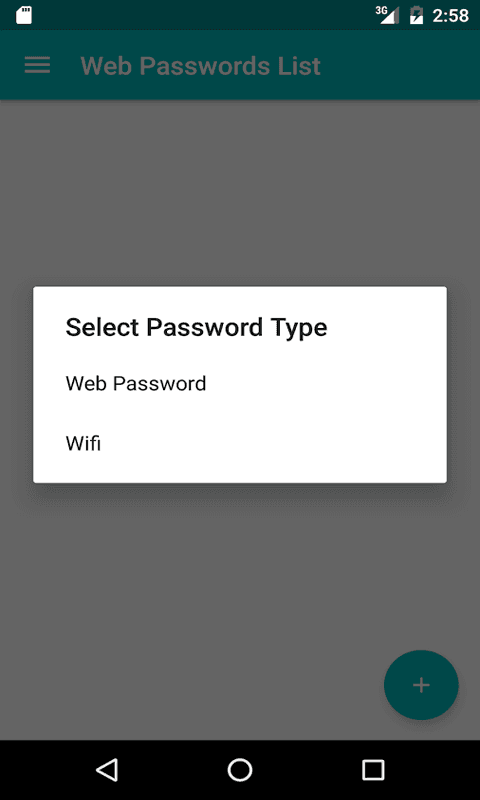This screenshot has height=800, width=480.
Task: Tap the Android home circle button
Action: [x=240, y=769]
